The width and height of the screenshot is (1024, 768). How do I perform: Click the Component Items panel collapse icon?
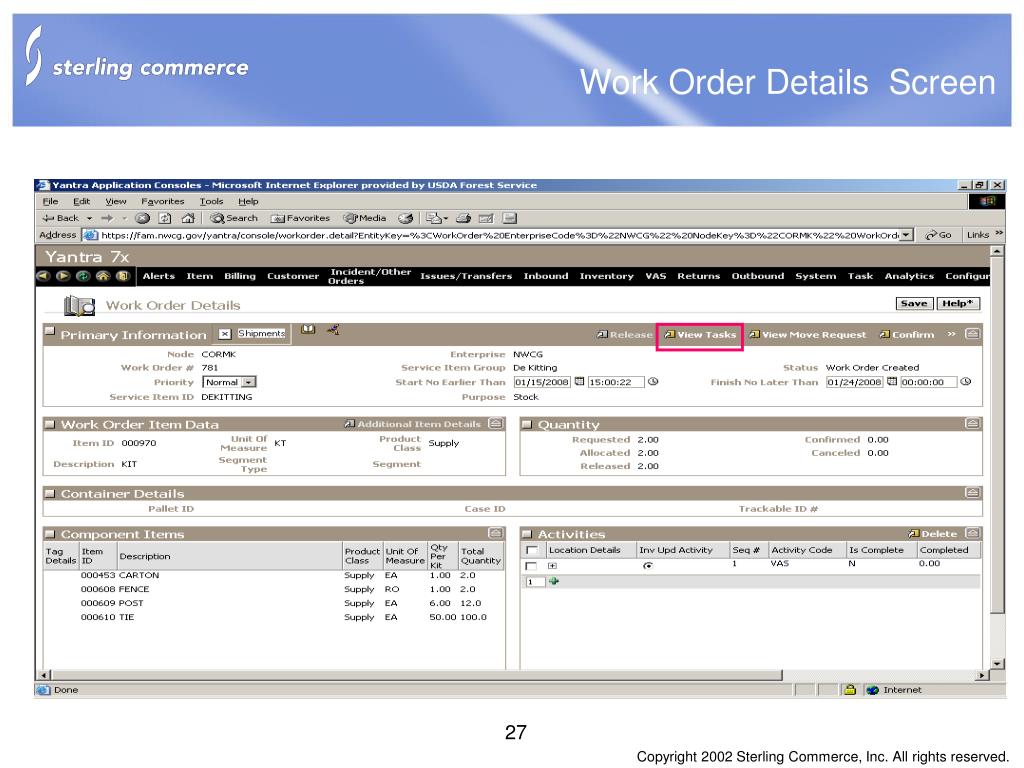click(x=496, y=534)
